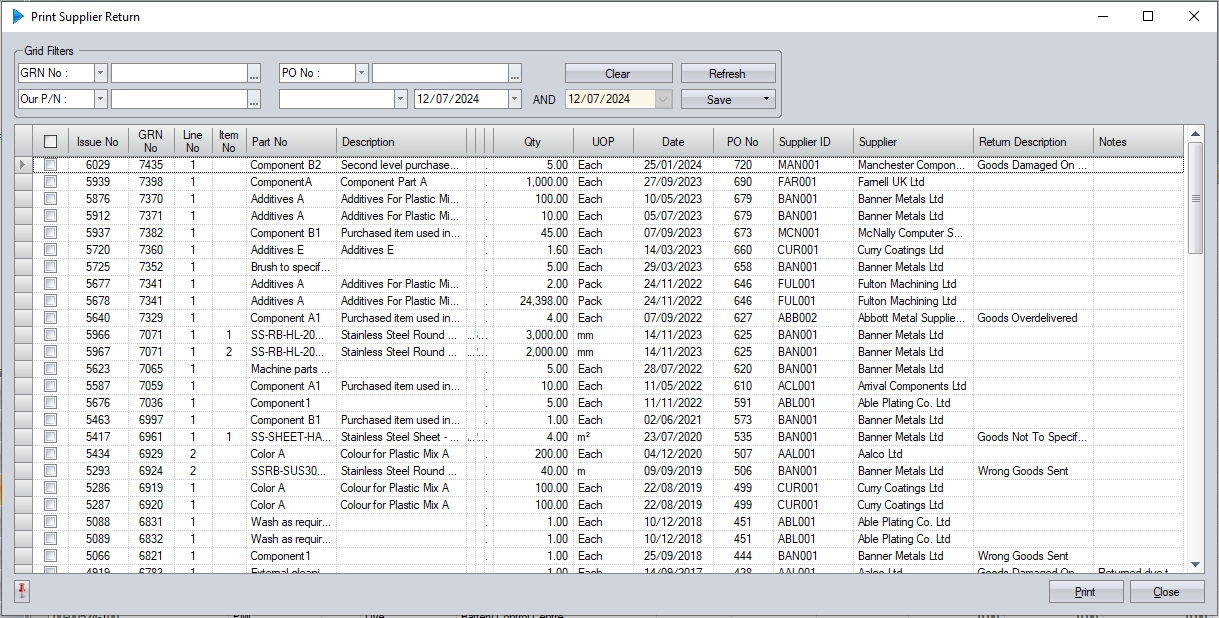The image size is (1219, 618).
Task: Click the Return Description column header
Action: 1032,142
